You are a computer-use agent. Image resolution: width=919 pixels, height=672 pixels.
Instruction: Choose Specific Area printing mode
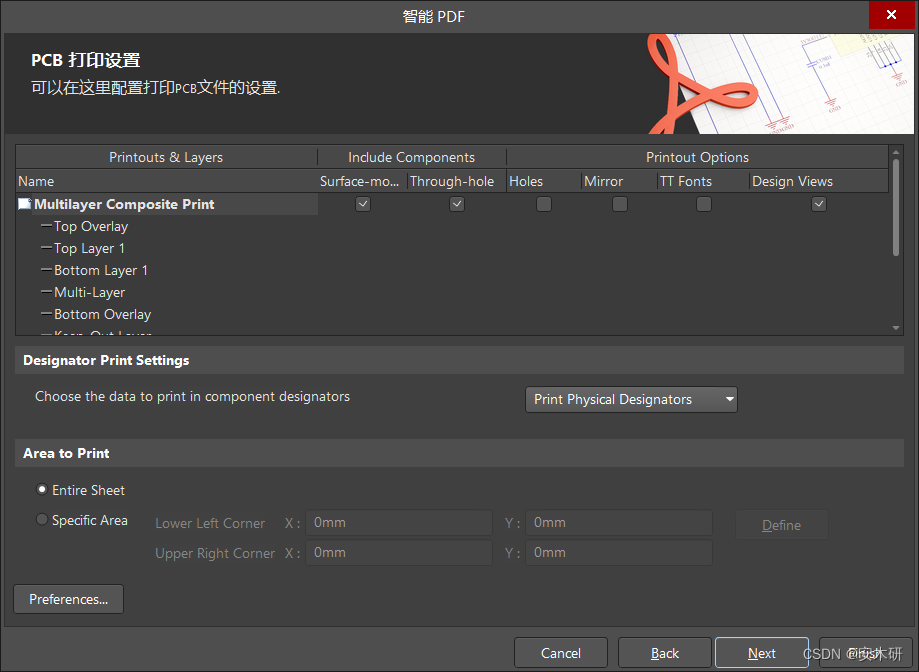42,519
